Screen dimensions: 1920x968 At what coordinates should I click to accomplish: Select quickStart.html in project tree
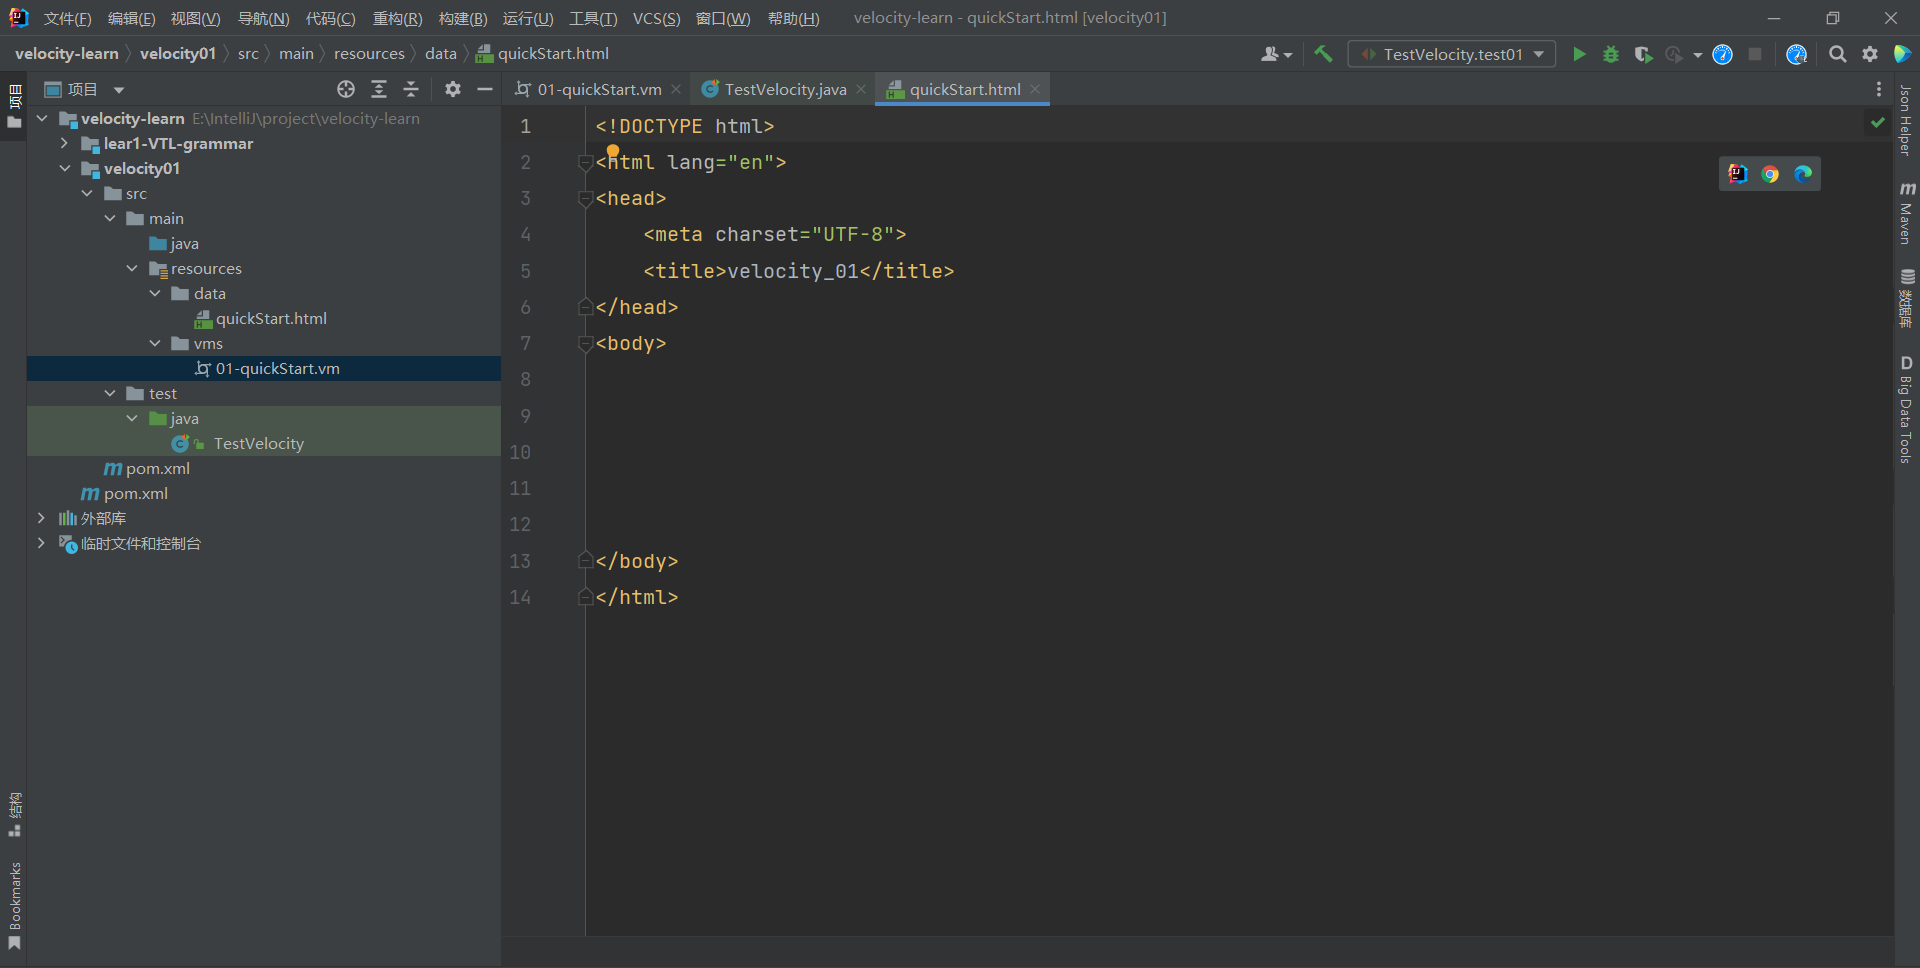[271, 318]
